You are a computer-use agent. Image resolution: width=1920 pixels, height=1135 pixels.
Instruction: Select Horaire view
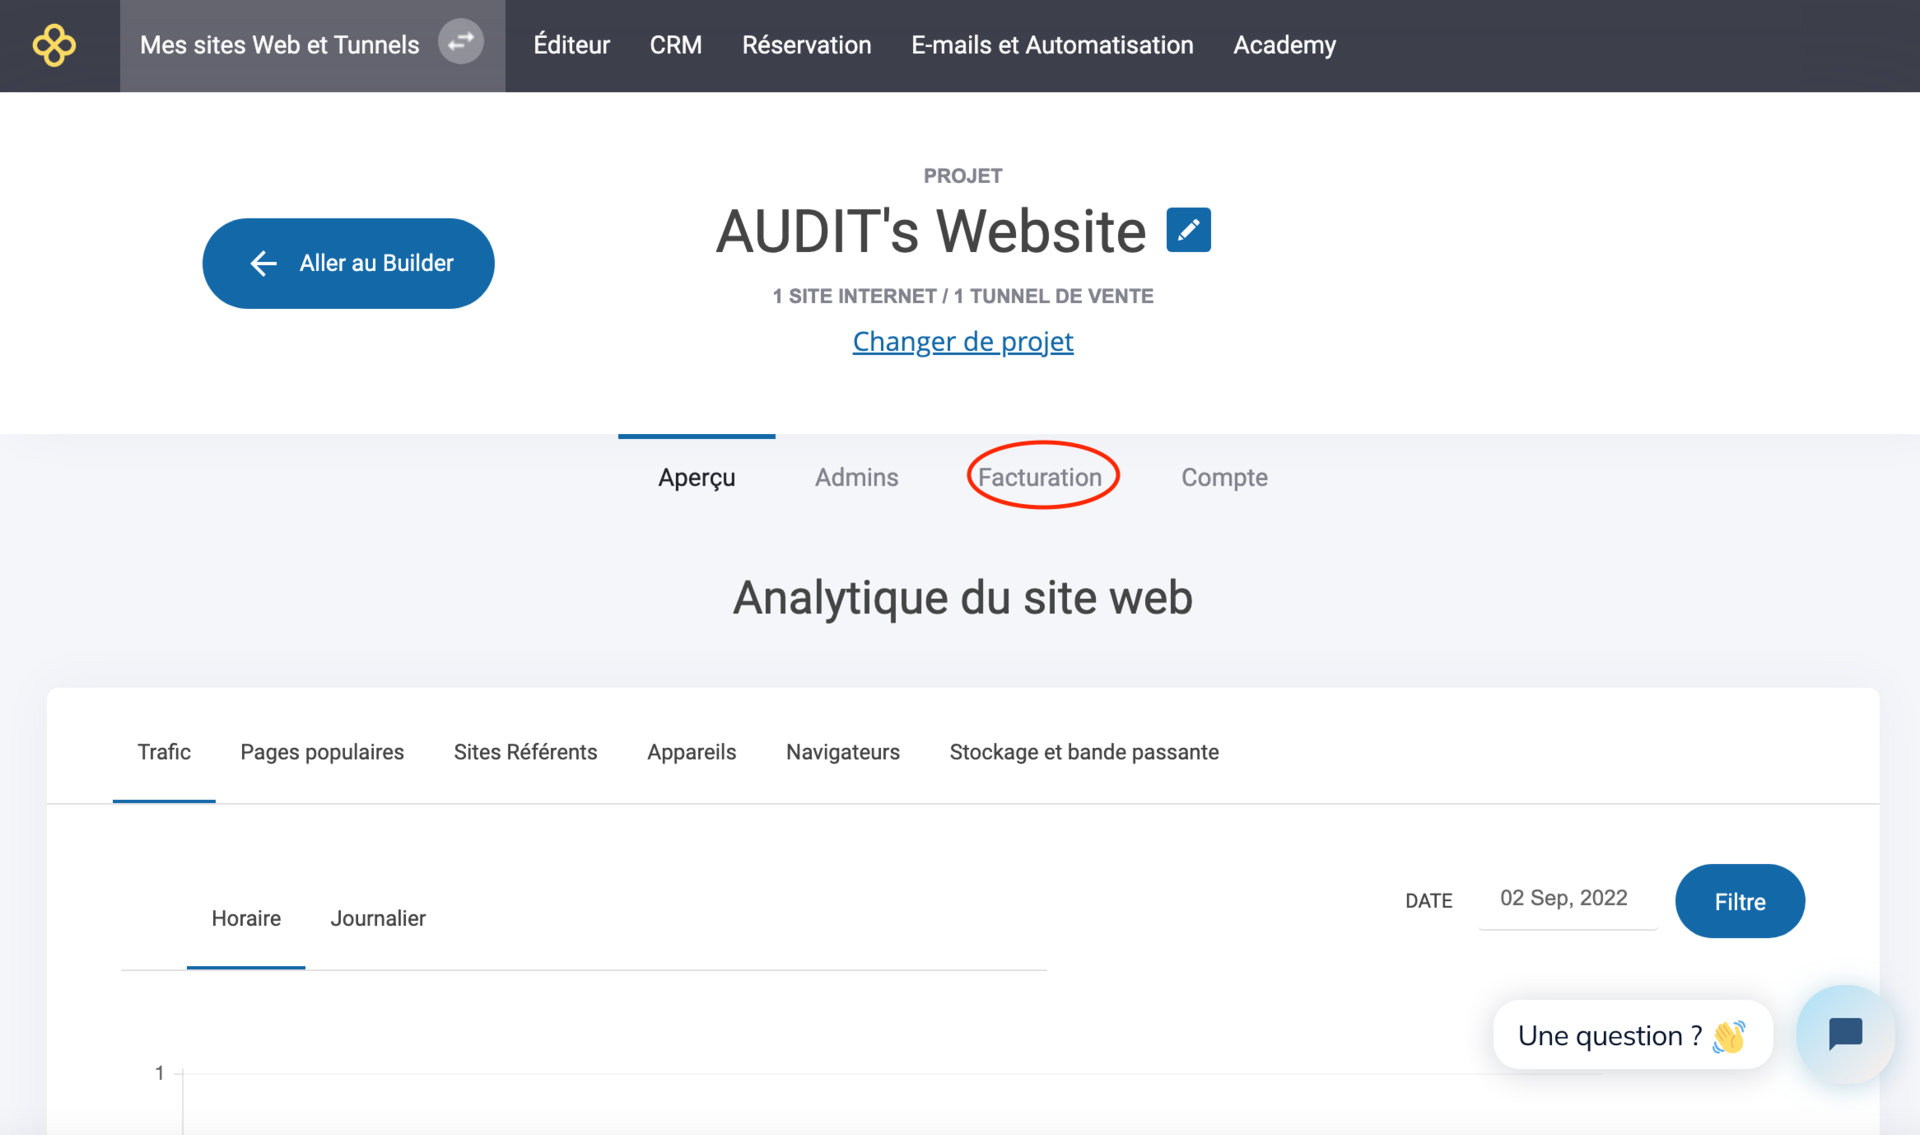pyautogui.click(x=246, y=918)
